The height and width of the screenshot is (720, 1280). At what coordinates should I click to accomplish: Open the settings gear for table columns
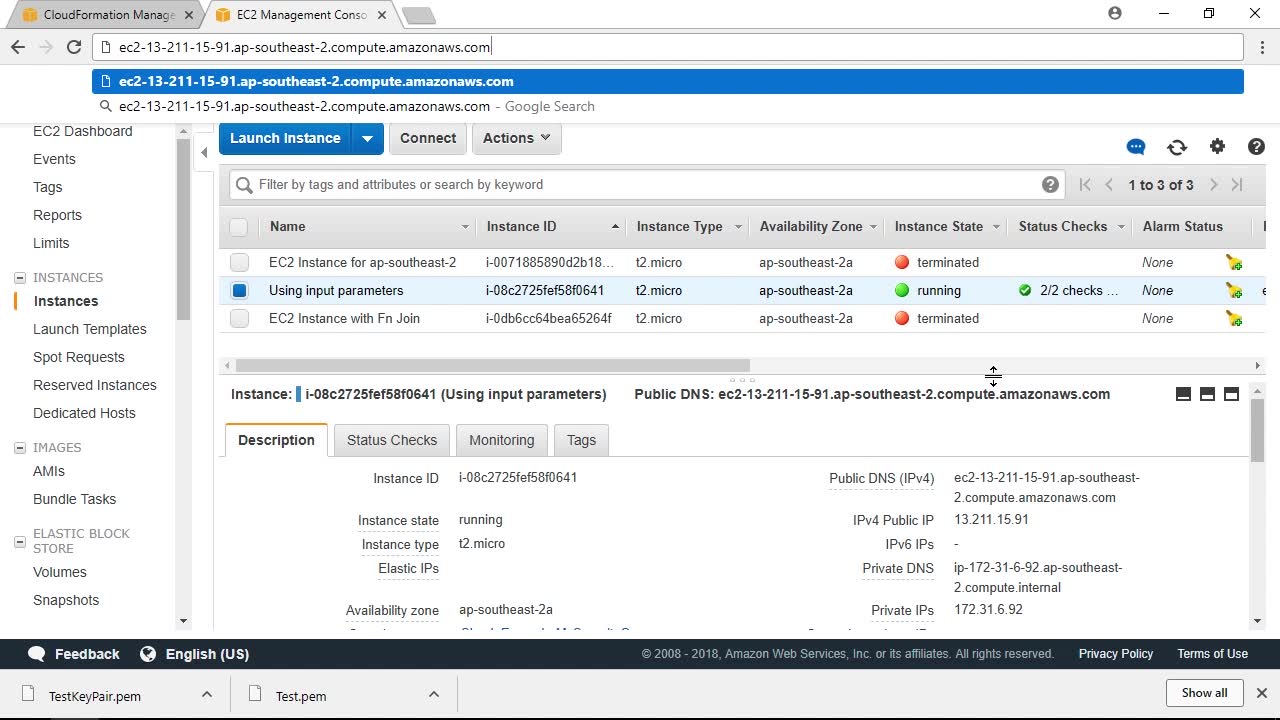1217,146
